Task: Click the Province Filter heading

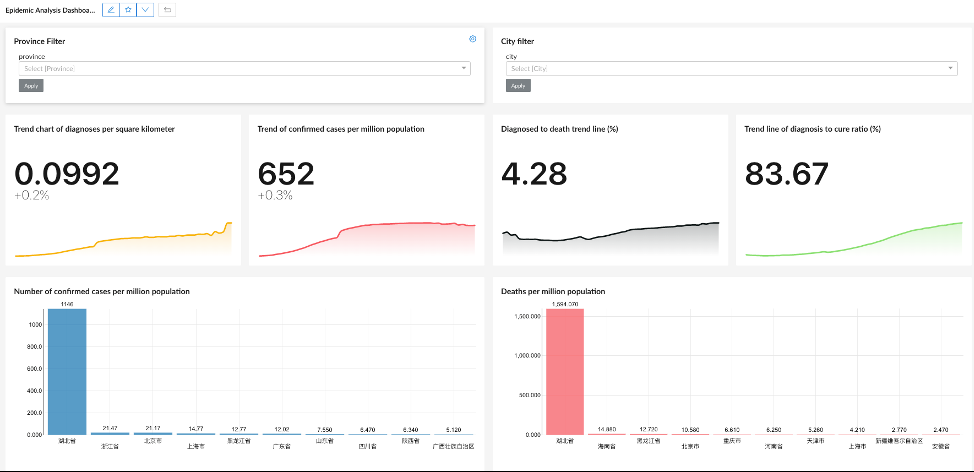Action: [x=40, y=41]
